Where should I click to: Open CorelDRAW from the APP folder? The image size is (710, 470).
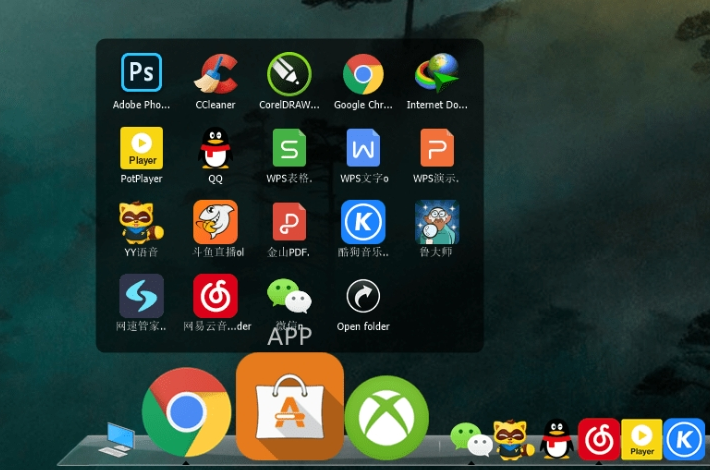coord(289,74)
